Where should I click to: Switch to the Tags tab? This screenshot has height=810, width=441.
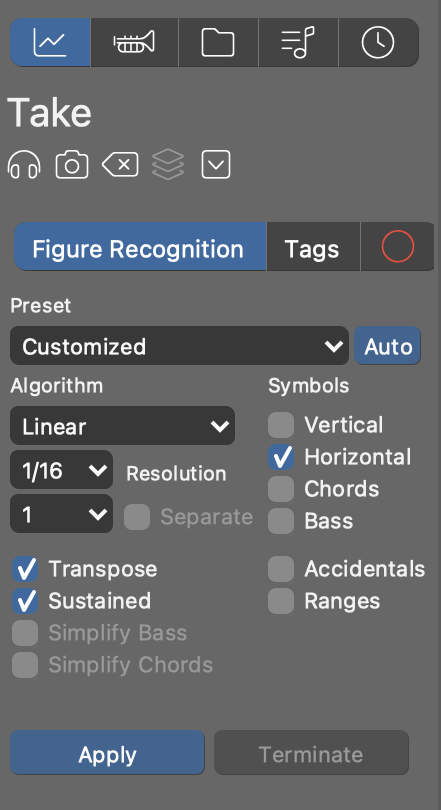(312, 247)
